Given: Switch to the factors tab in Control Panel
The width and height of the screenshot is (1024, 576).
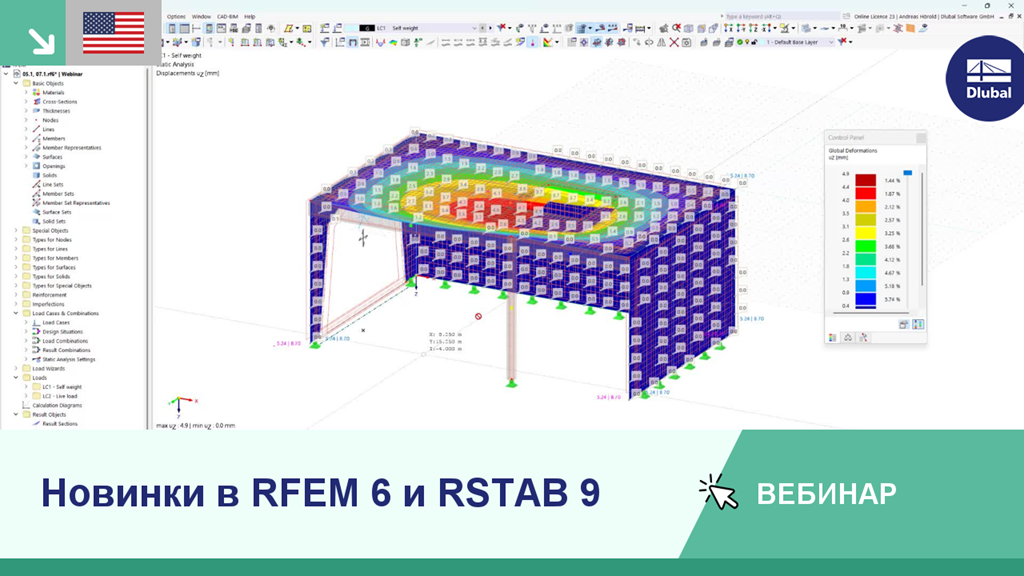Looking at the screenshot, I should pyautogui.click(x=848, y=338).
